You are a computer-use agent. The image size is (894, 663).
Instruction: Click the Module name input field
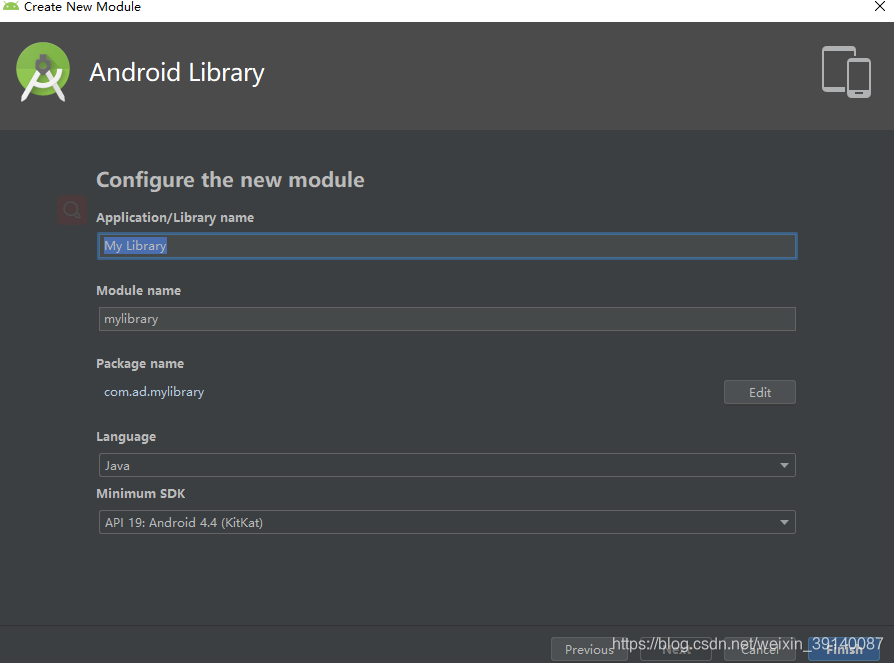click(x=447, y=319)
